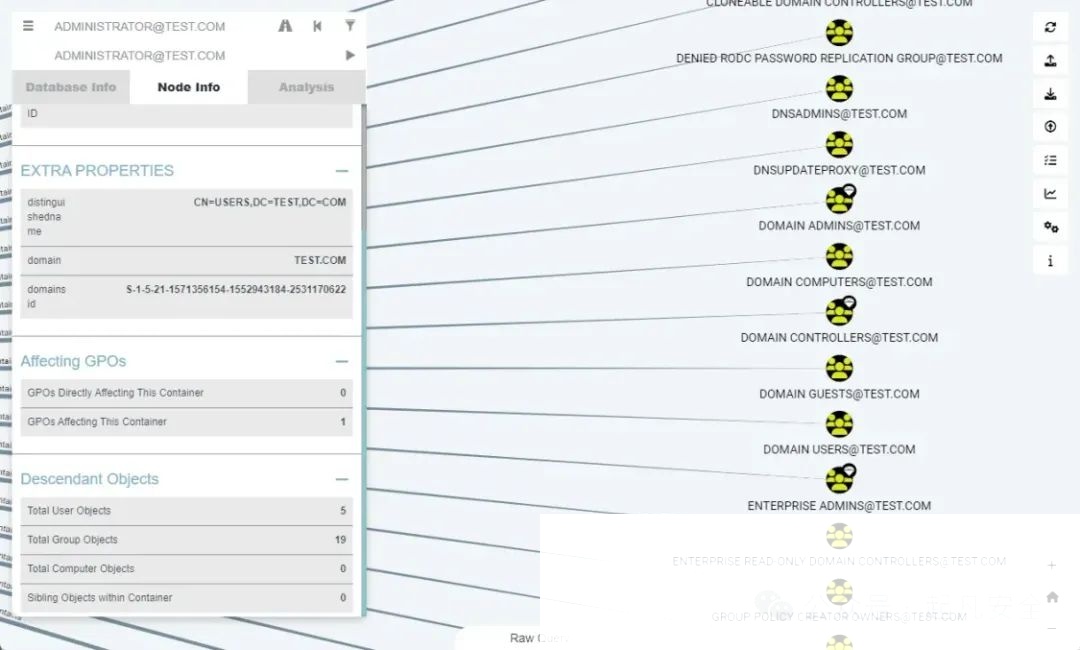This screenshot has height=650, width=1080.
Task: Click the export graph icon
Action: coord(1050,61)
